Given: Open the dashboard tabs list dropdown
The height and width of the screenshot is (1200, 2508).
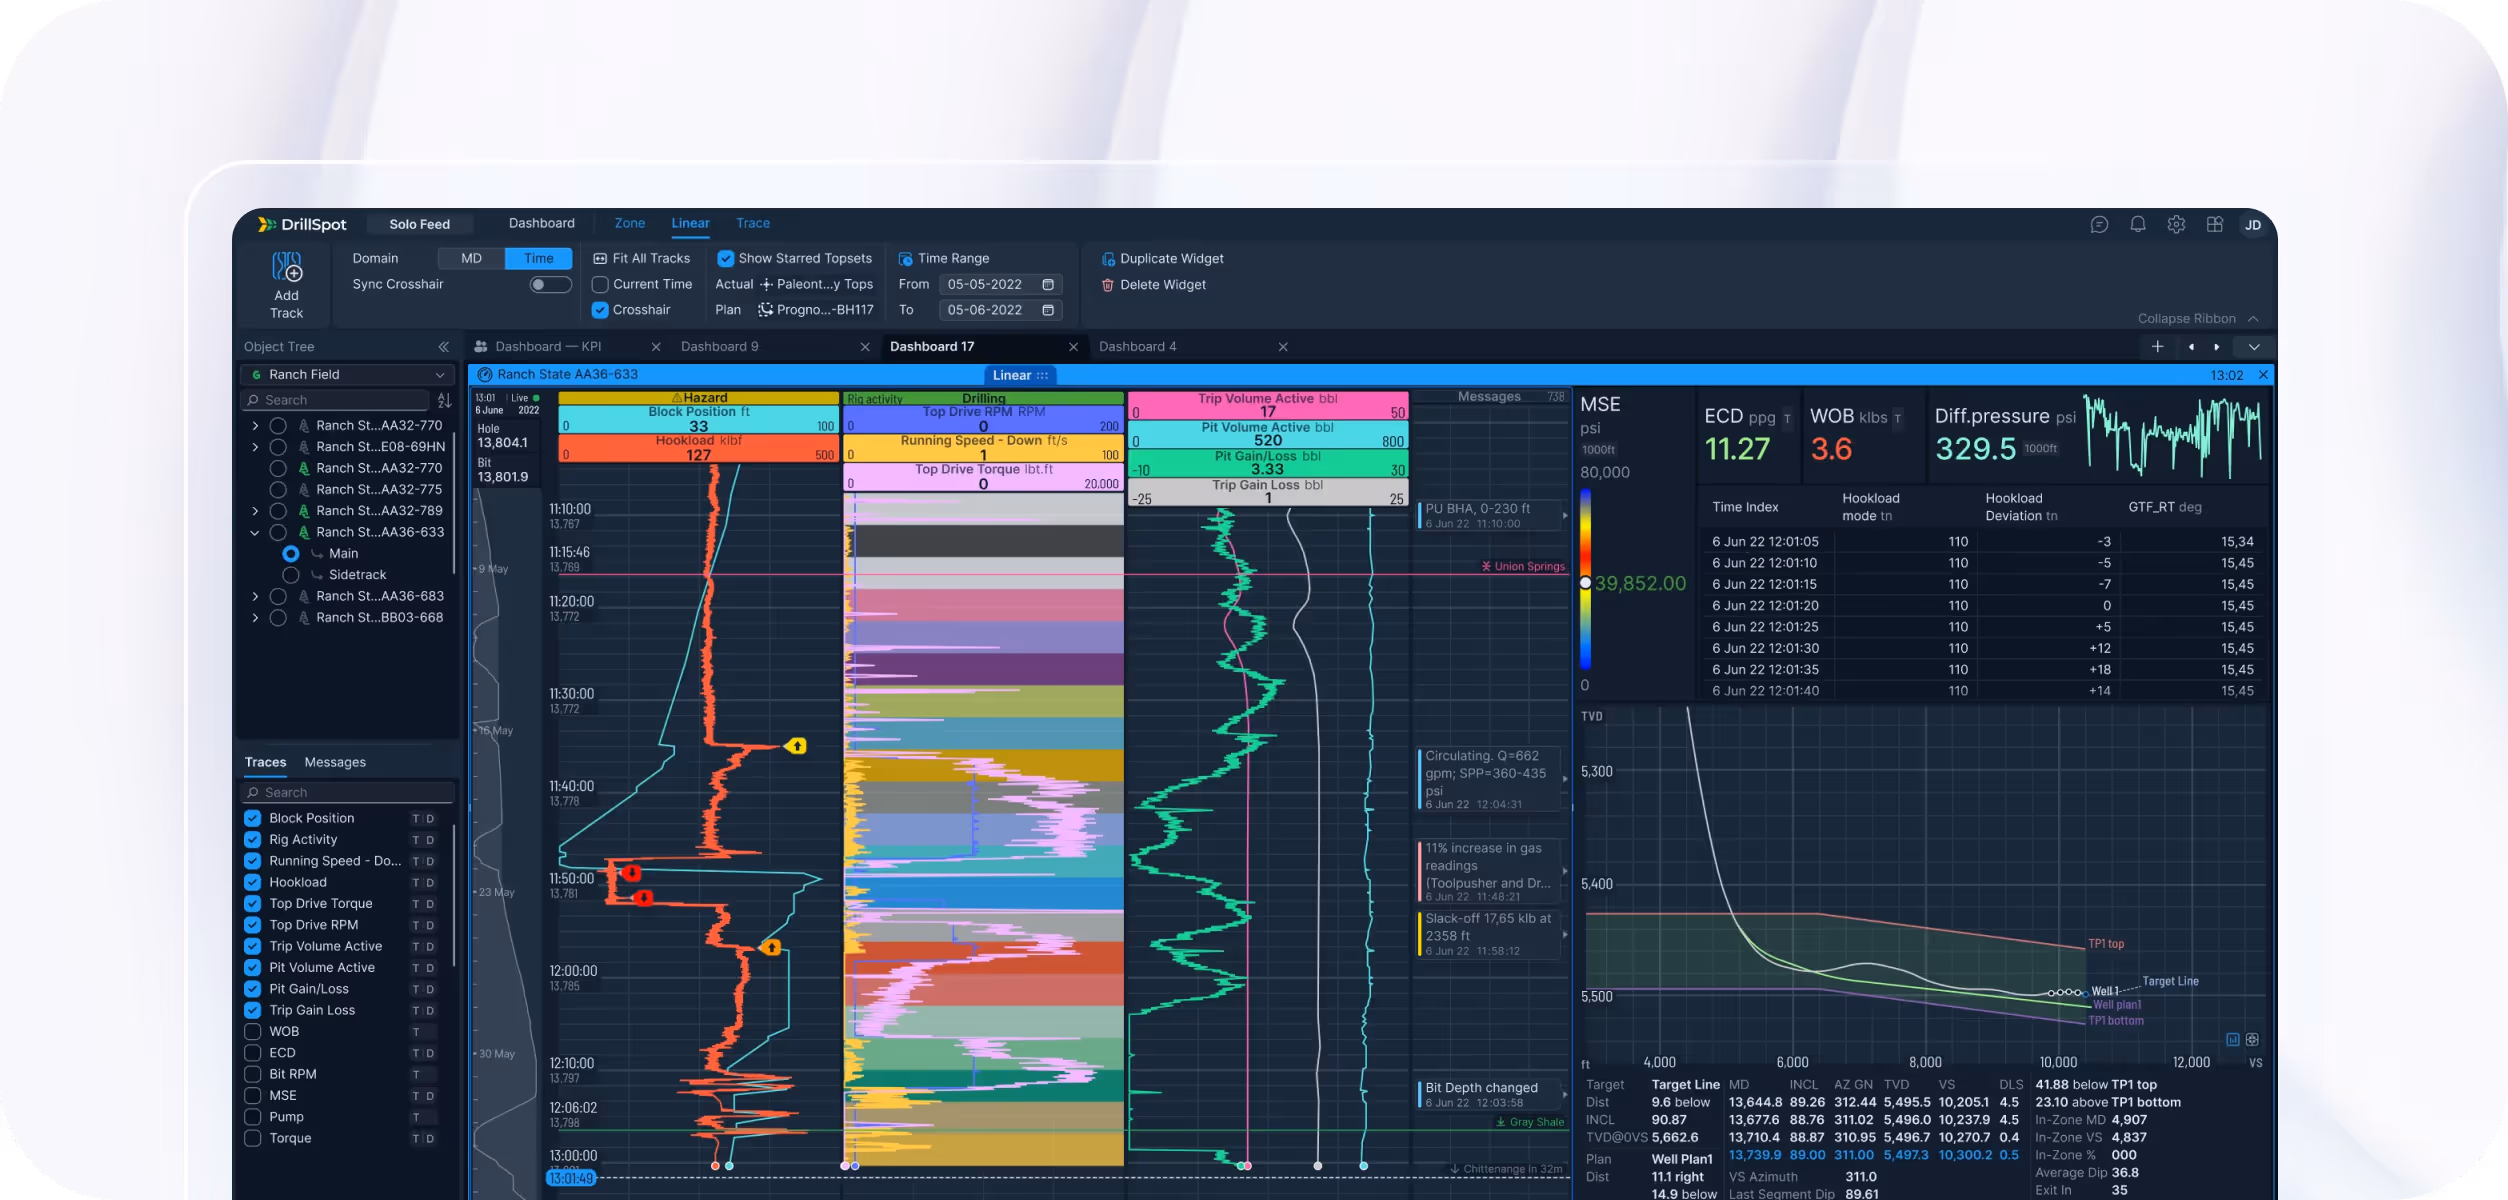Looking at the screenshot, I should pyautogui.click(x=2254, y=347).
